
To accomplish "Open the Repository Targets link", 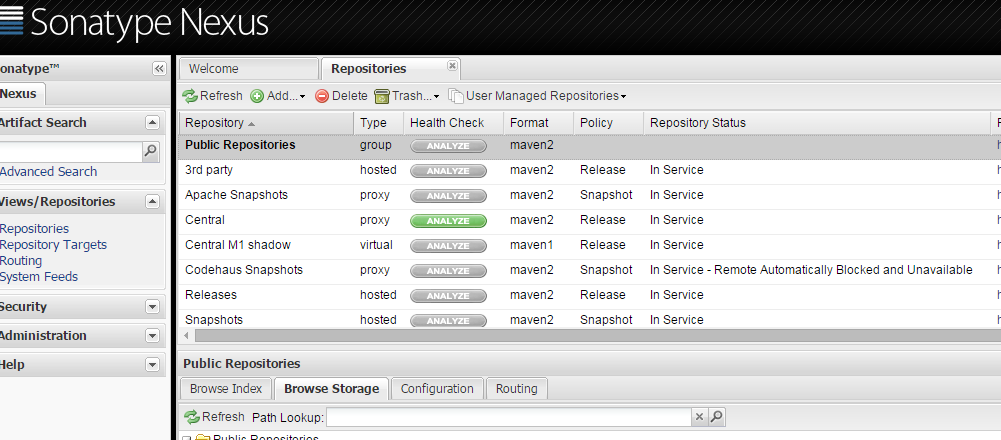I will pos(53,245).
